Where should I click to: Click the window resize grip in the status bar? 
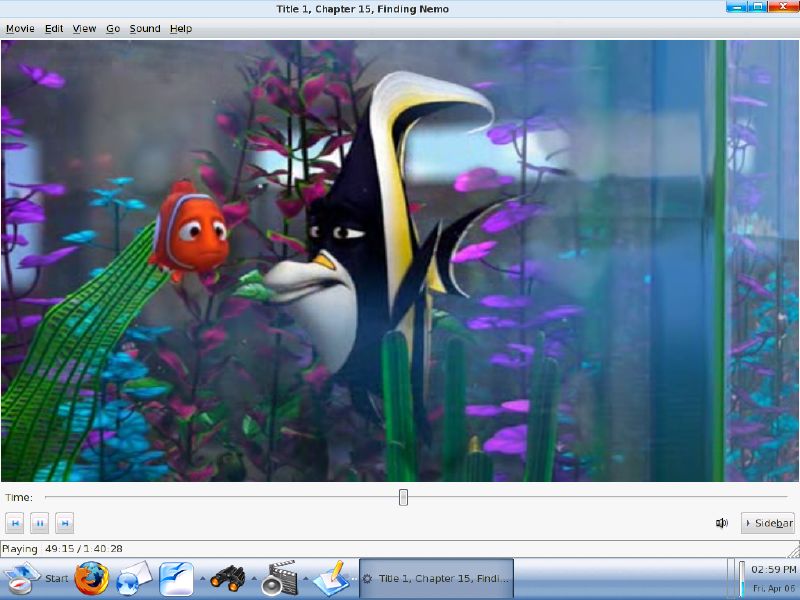tap(794, 551)
